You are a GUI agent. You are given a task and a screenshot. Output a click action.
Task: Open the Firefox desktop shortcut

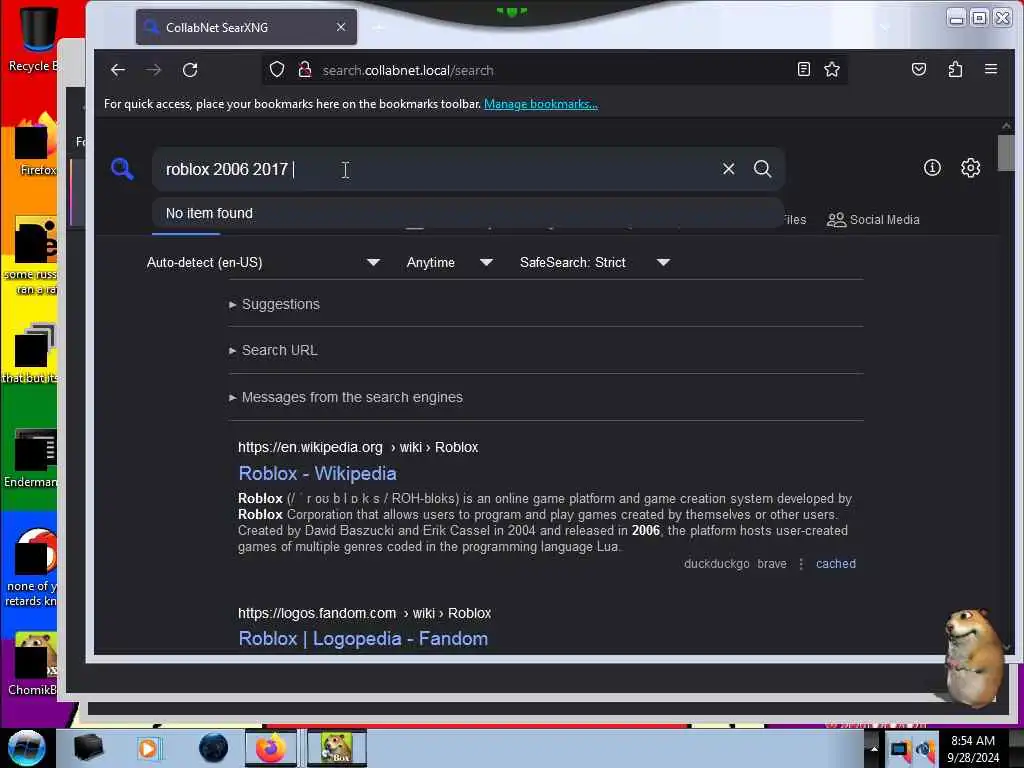point(37,145)
